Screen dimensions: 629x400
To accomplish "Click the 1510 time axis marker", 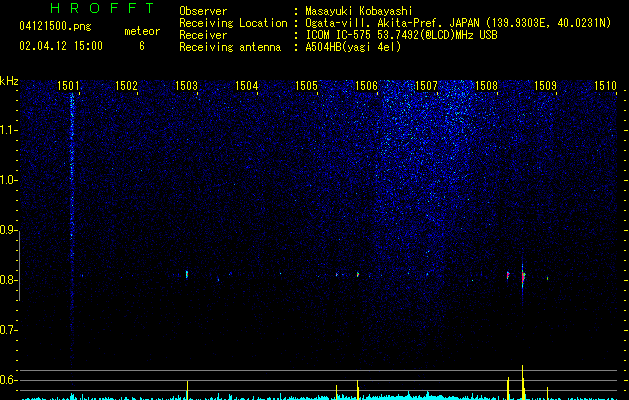I will pyautogui.click(x=605, y=85).
